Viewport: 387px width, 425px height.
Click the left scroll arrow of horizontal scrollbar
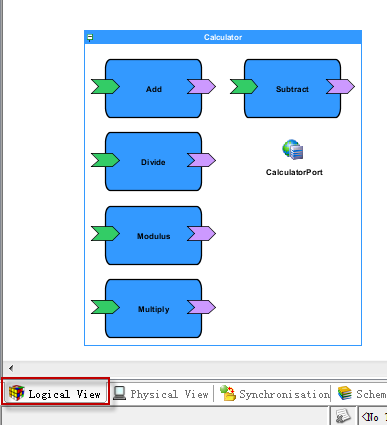(x=11, y=368)
